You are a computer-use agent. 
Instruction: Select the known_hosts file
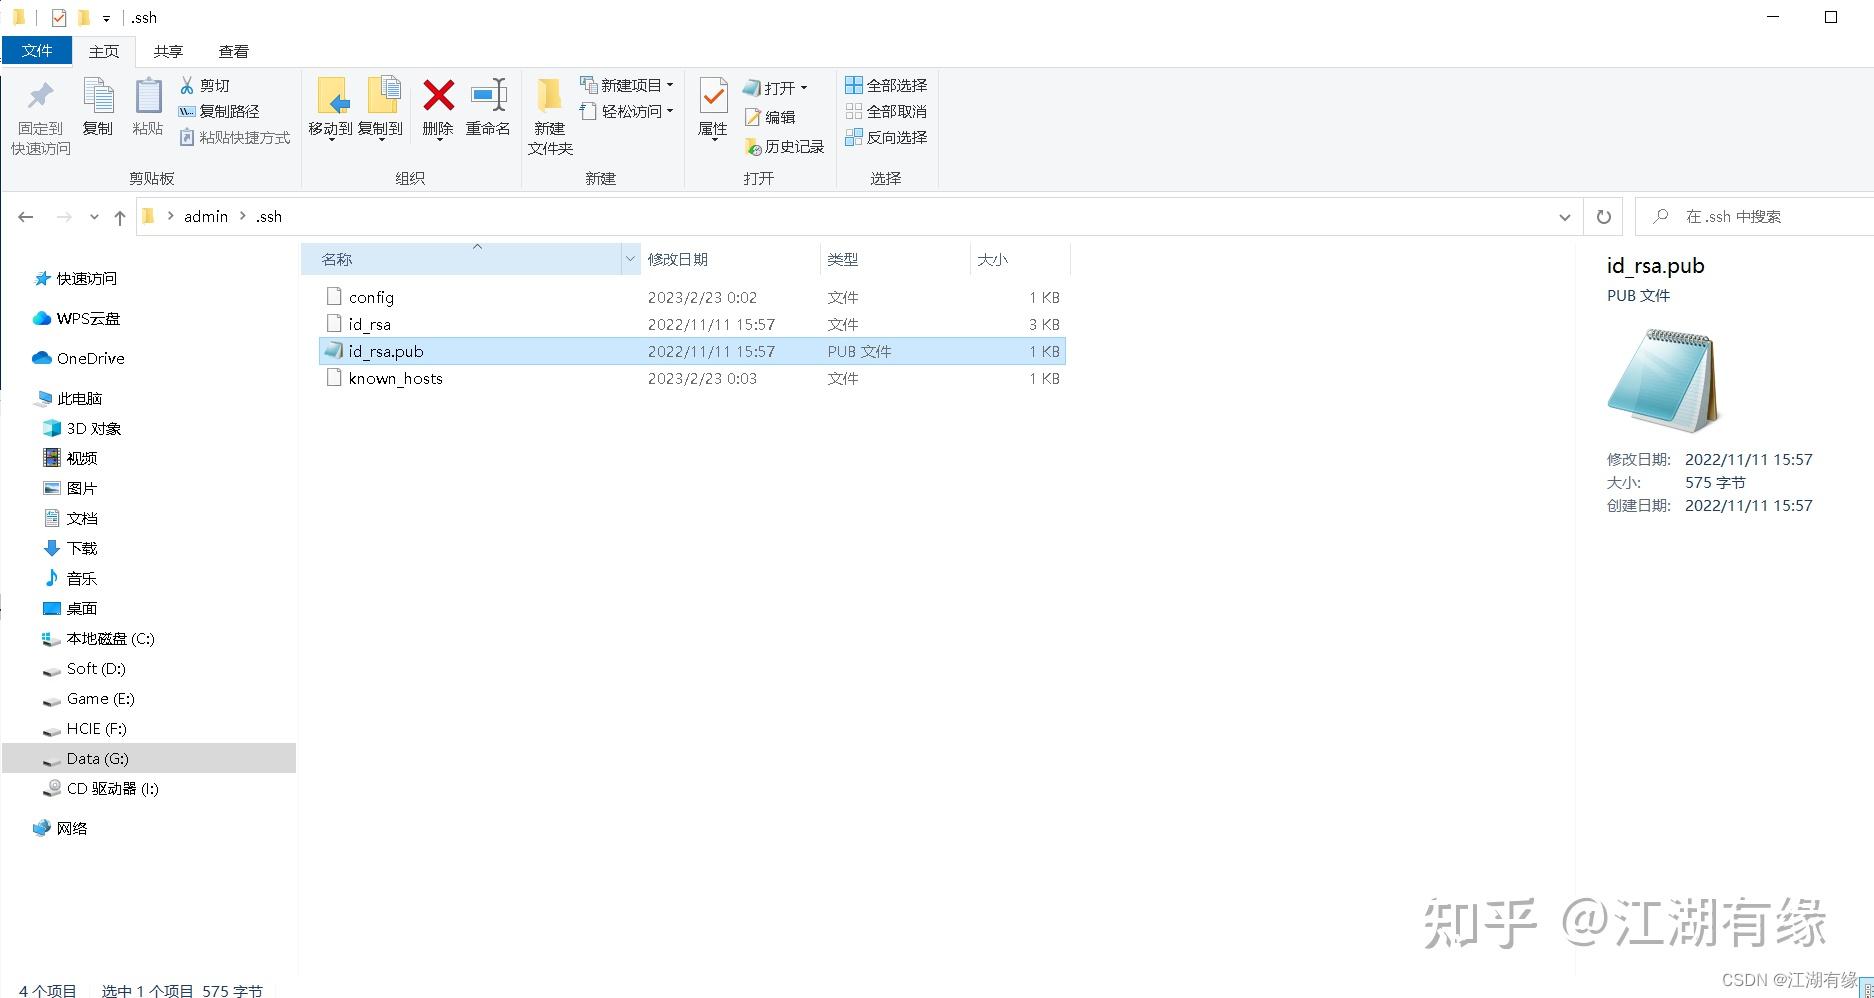395,378
